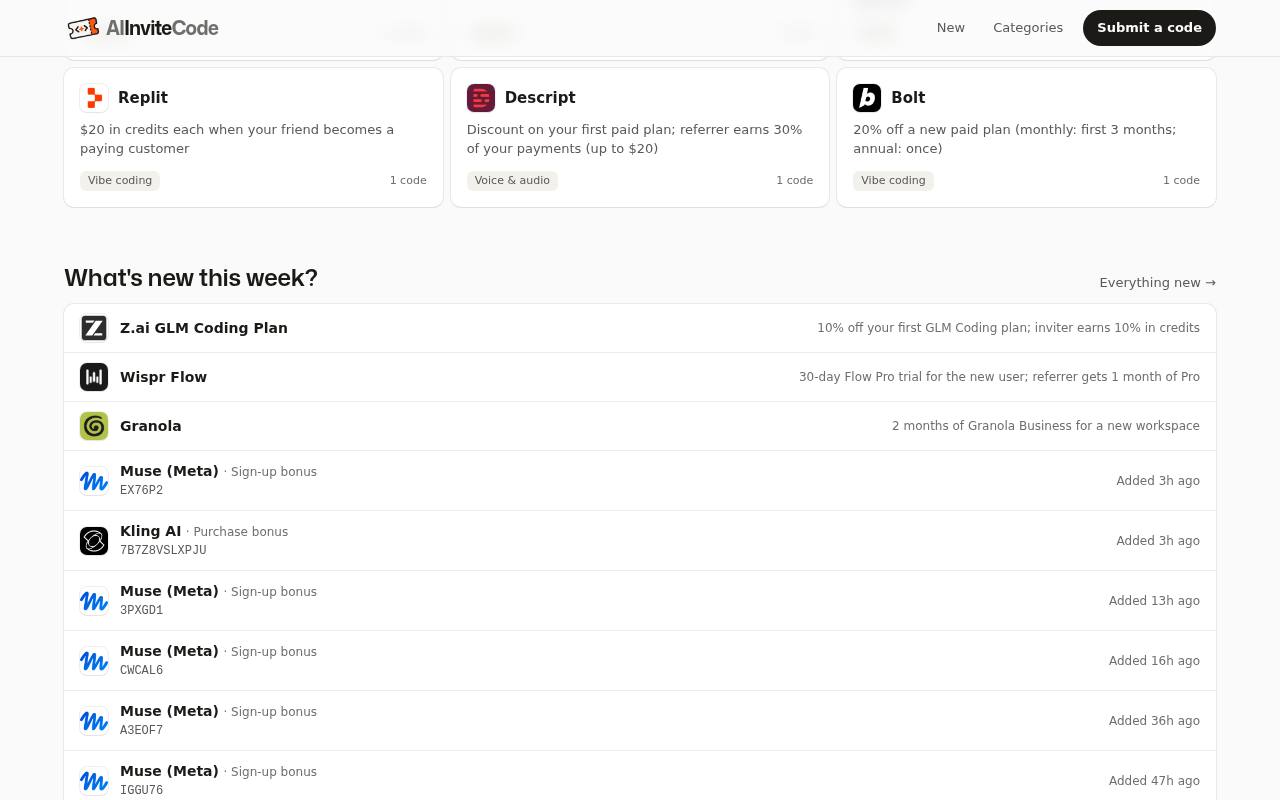Click the Kling AI listing name
Screen dimensions: 1280x800
(x=150, y=531)
